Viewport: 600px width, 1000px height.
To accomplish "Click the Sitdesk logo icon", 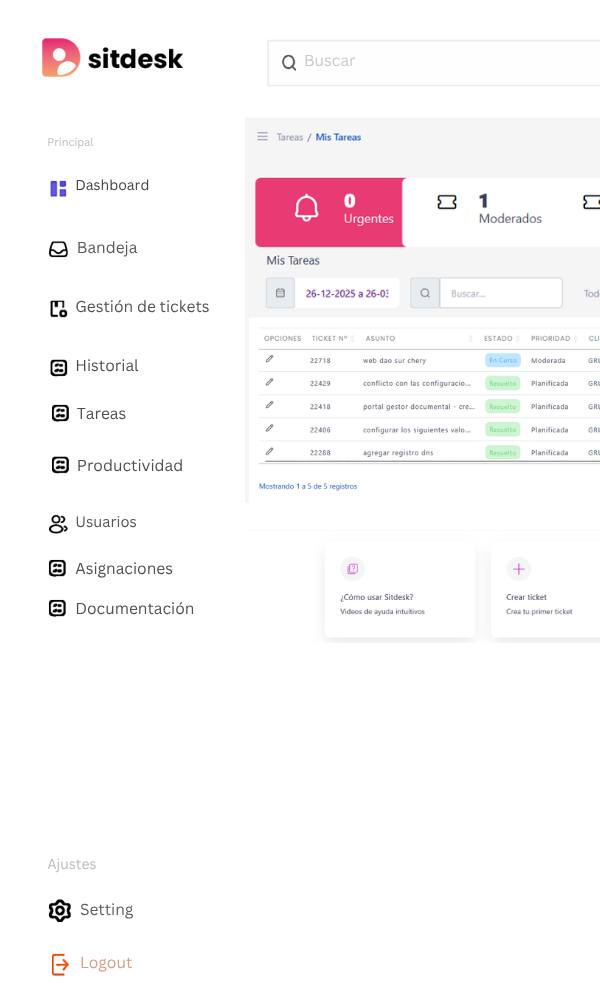I will click(60, 58).
